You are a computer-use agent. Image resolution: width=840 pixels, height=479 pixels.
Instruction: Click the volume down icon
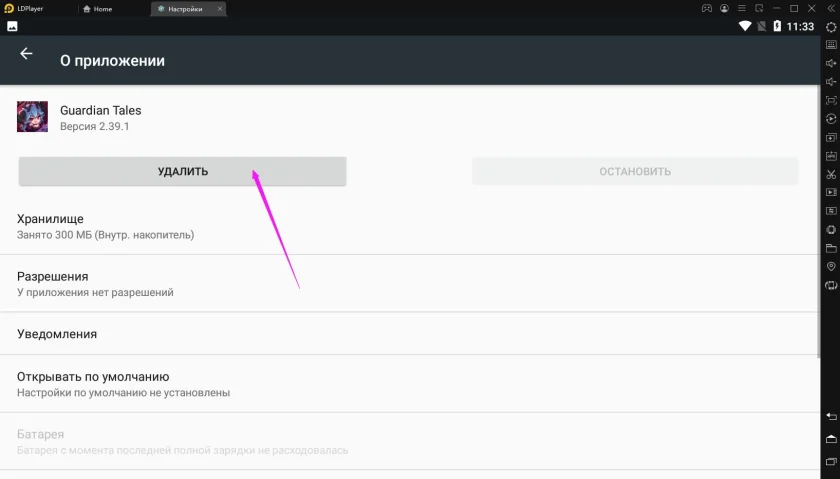click(x=831, y=82)
